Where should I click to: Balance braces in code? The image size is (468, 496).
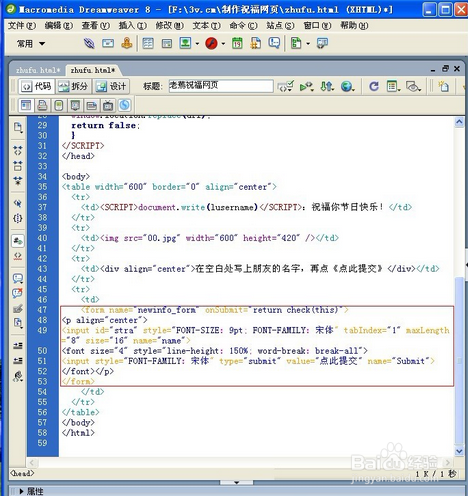(x=18, y=218)
